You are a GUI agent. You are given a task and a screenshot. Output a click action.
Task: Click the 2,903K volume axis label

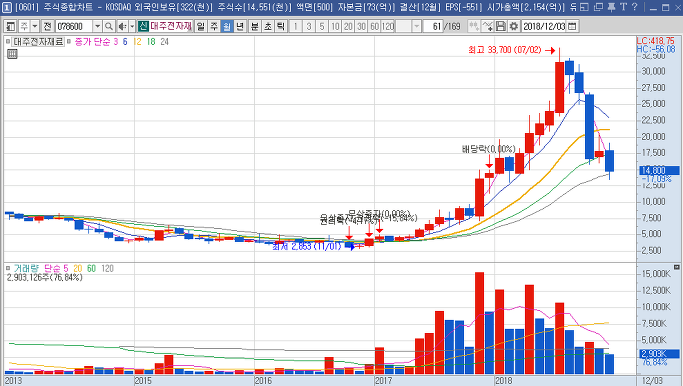(659, 354)
